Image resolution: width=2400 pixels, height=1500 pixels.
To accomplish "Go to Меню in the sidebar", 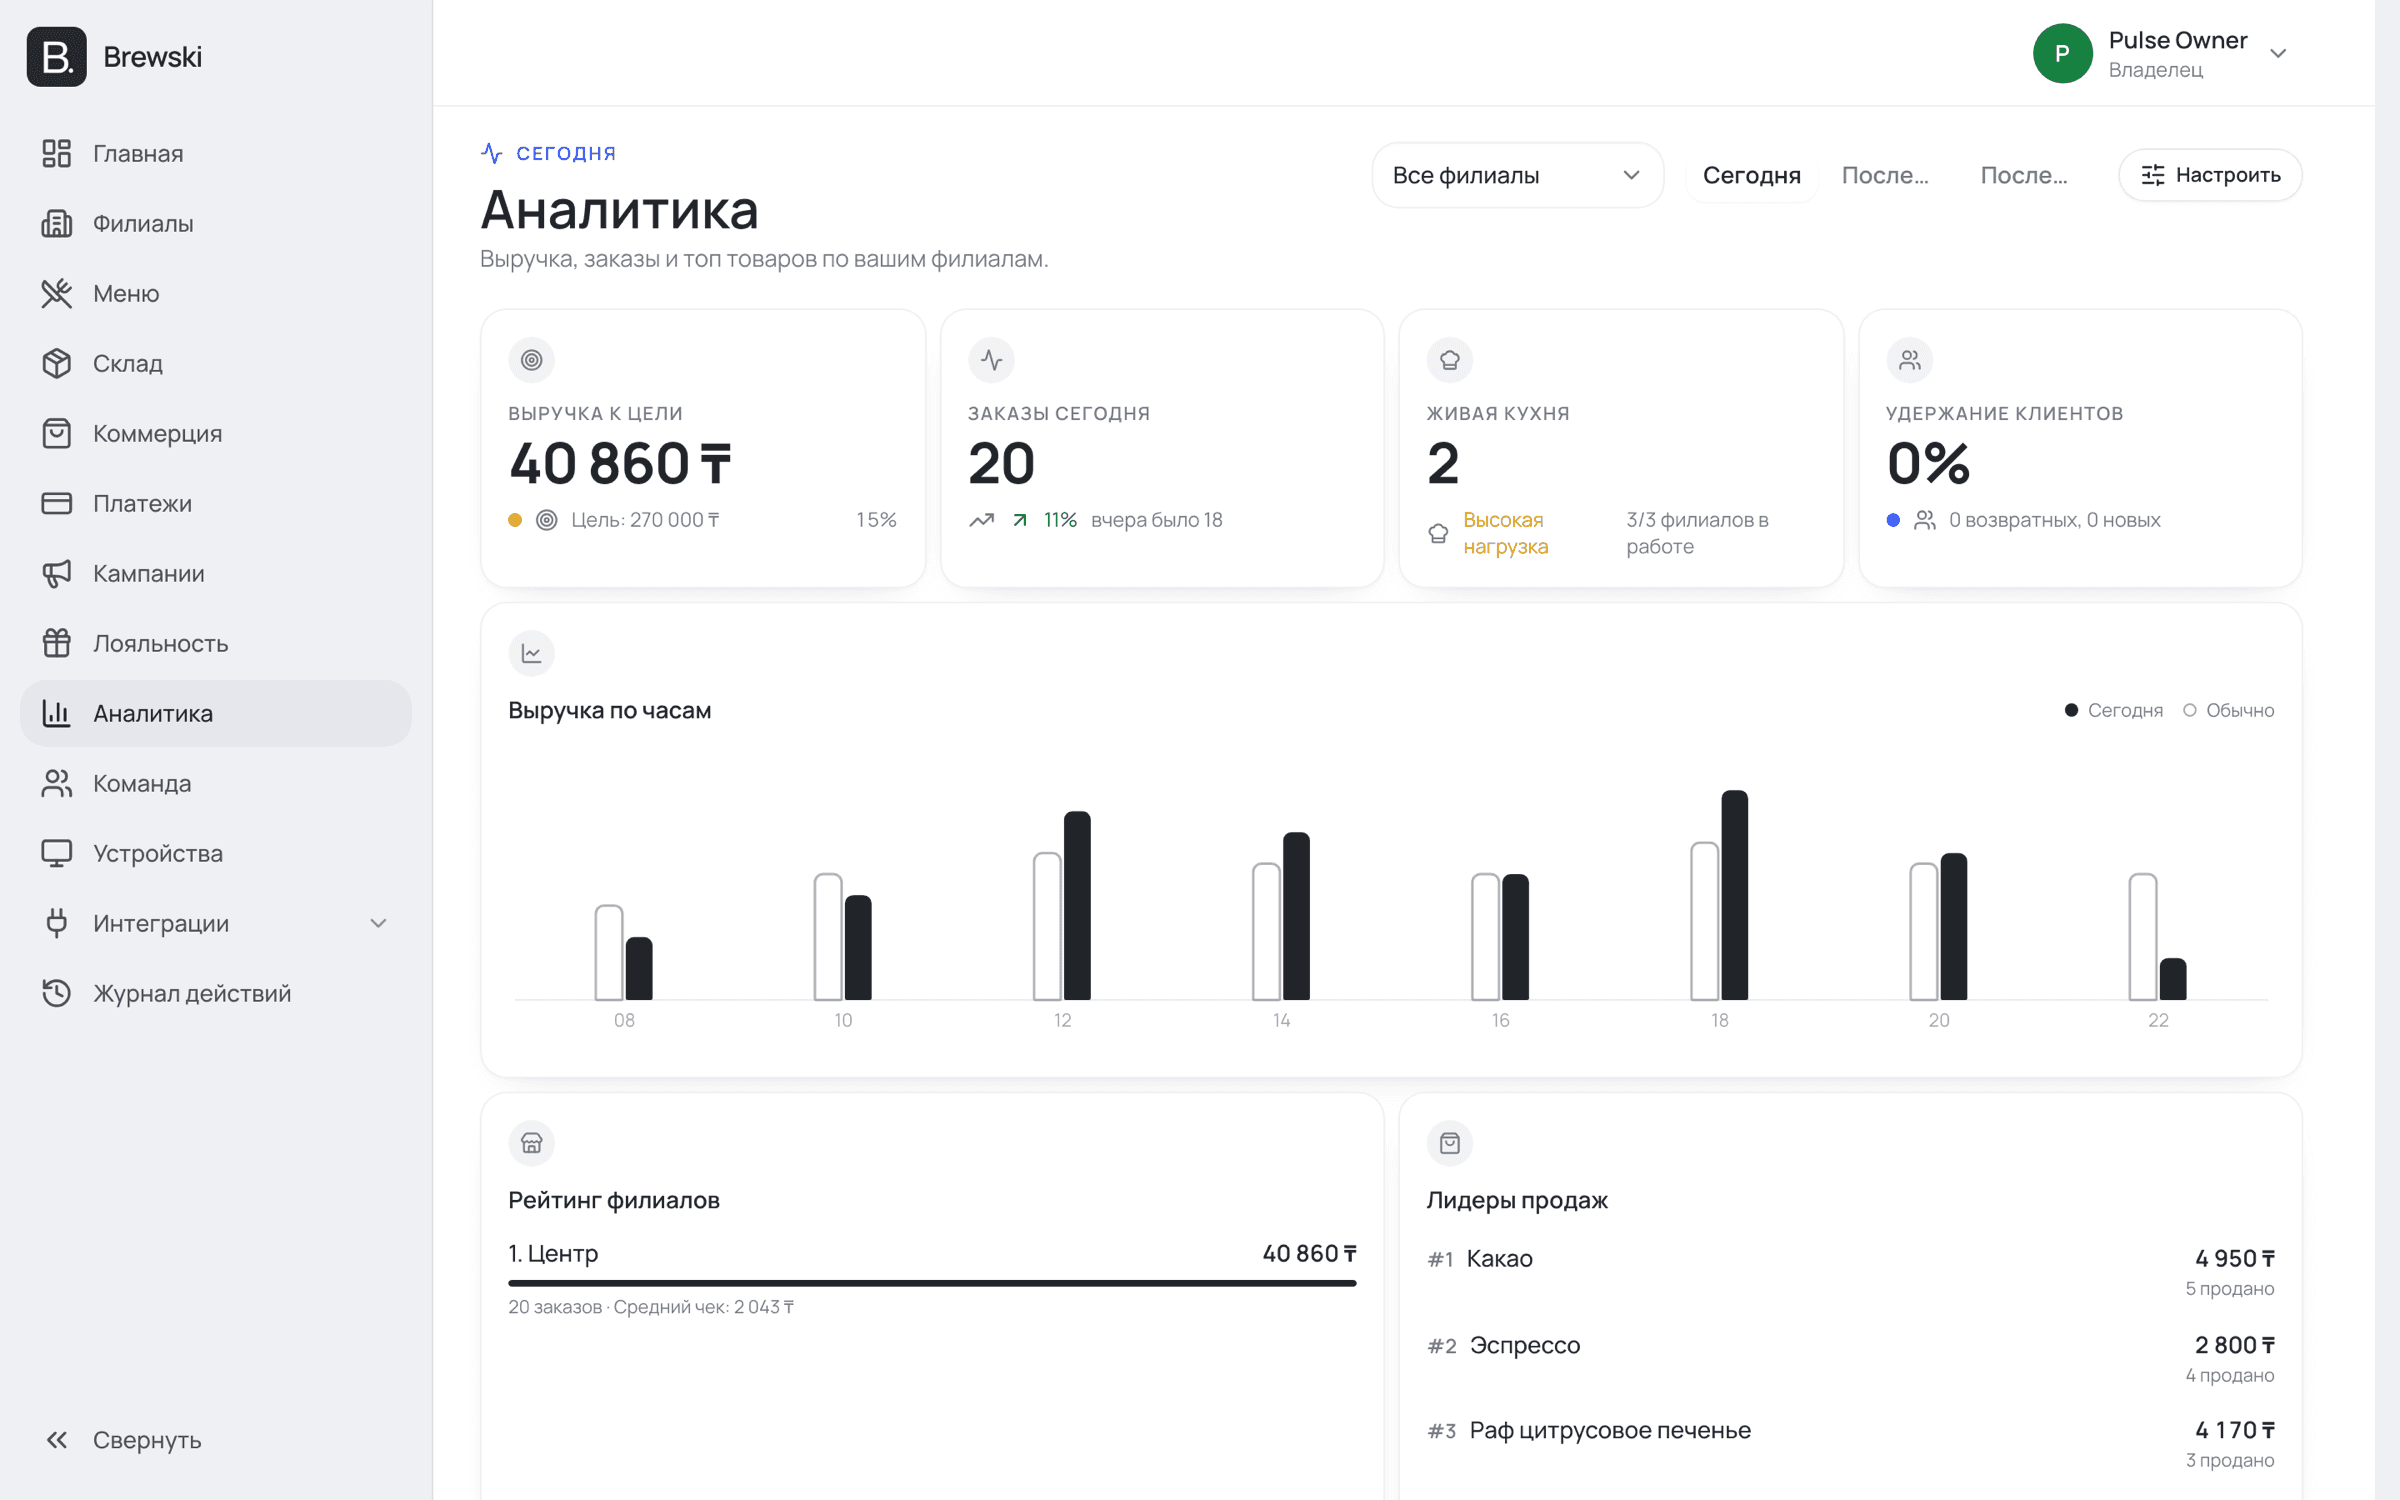I will (215, 293).
